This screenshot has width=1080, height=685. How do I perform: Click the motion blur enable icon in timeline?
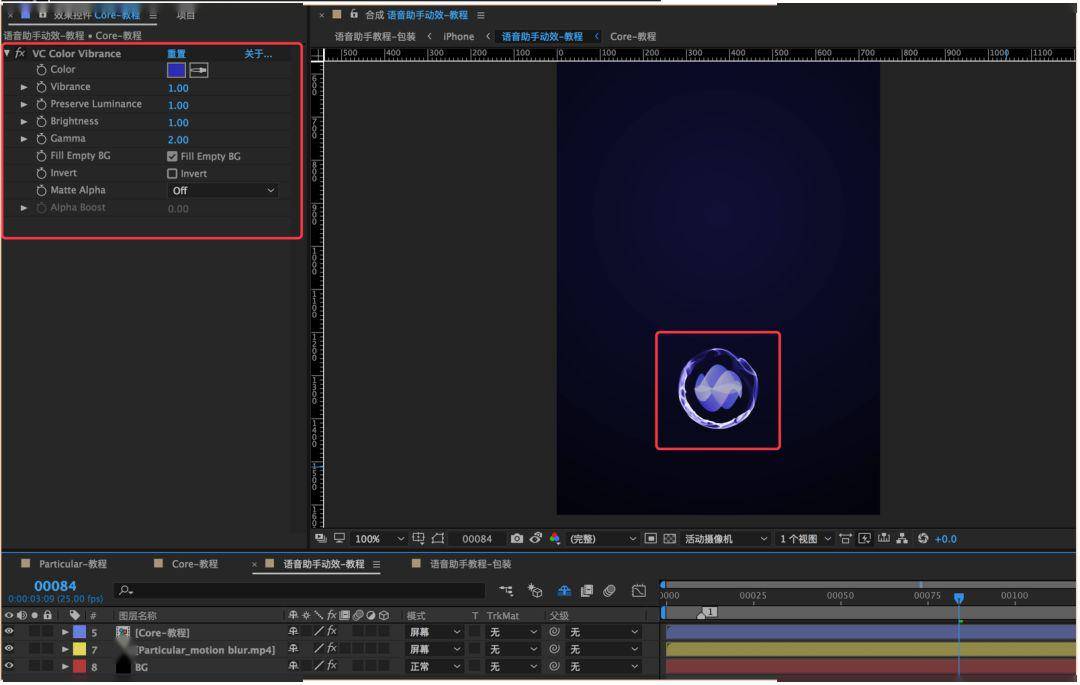click(609, 591)
